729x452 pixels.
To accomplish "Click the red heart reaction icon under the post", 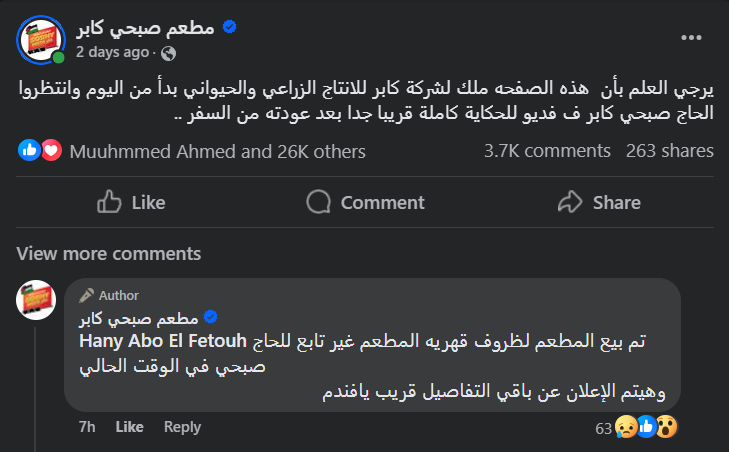I will click(51, 151).
